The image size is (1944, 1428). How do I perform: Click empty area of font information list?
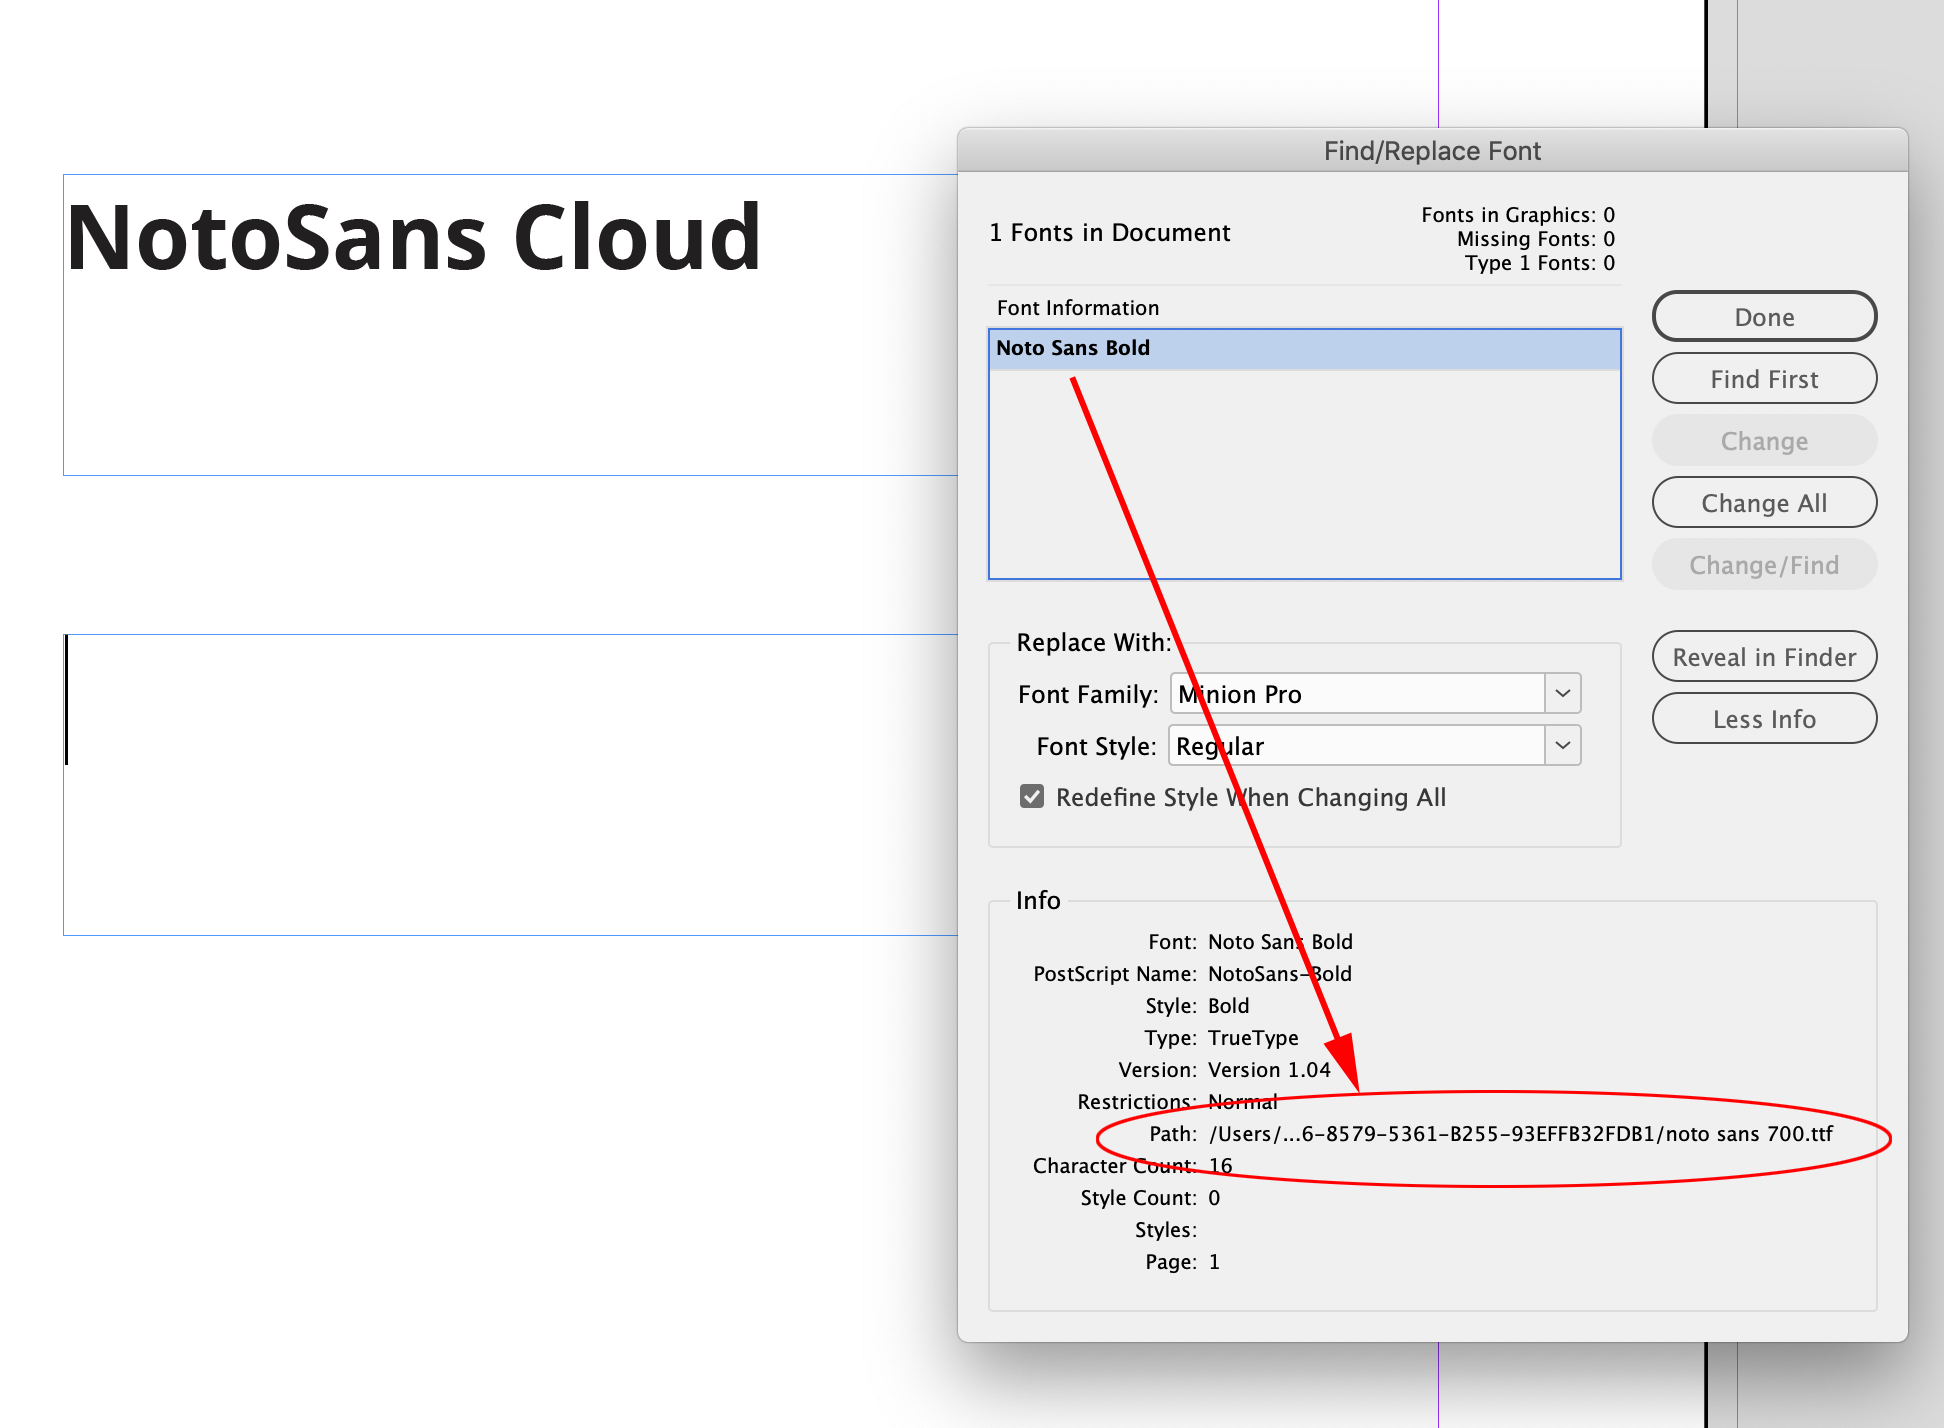click(1400, 480)
